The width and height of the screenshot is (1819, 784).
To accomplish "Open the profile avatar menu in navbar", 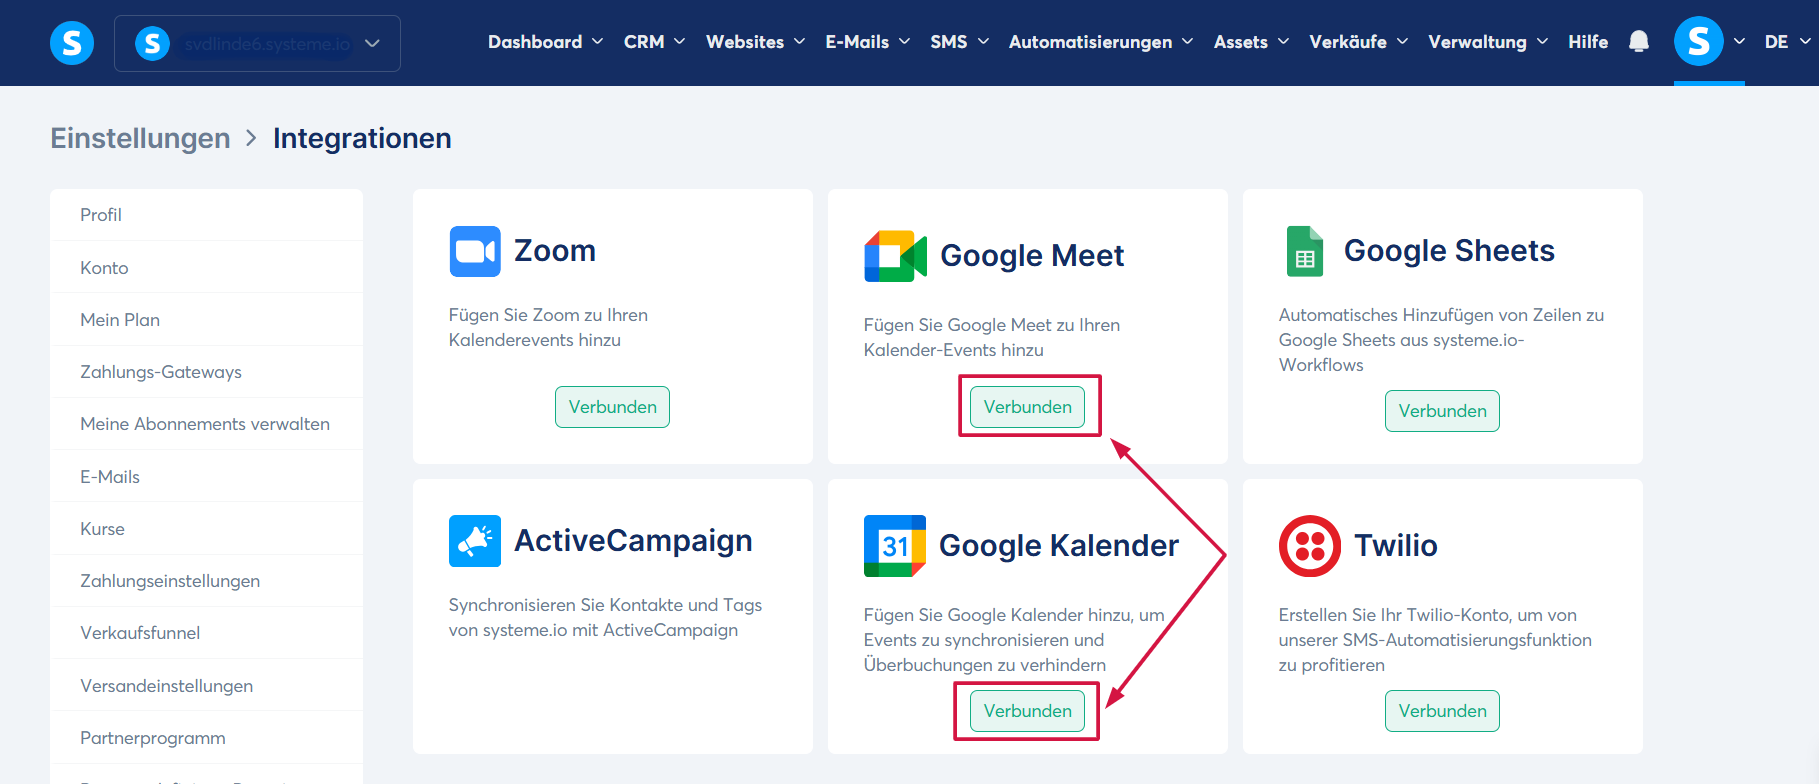I will click(1698, 42).
